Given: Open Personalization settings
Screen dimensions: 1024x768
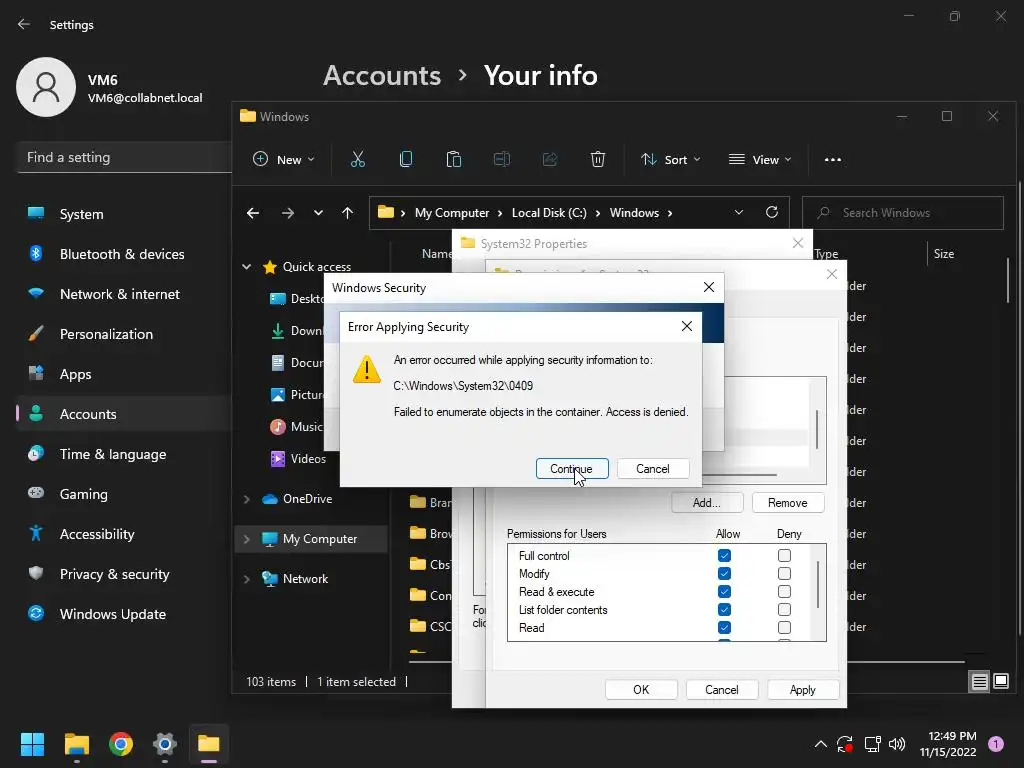Looking at the screenshot, I should (124, 334).
